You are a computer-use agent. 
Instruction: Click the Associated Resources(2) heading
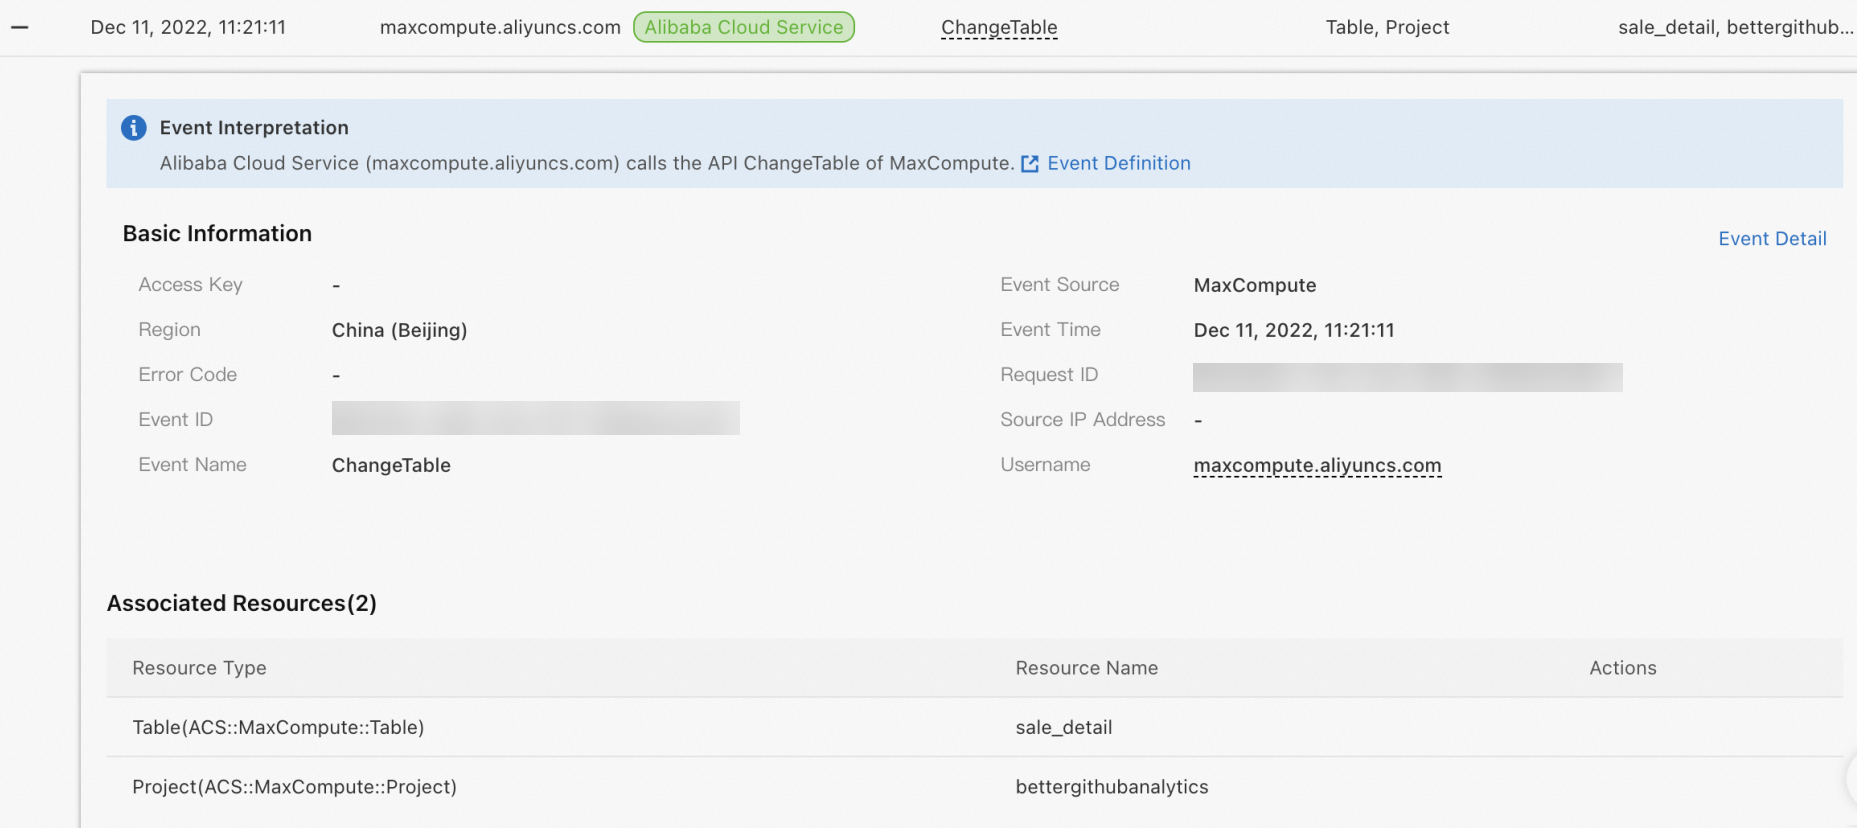242,603
